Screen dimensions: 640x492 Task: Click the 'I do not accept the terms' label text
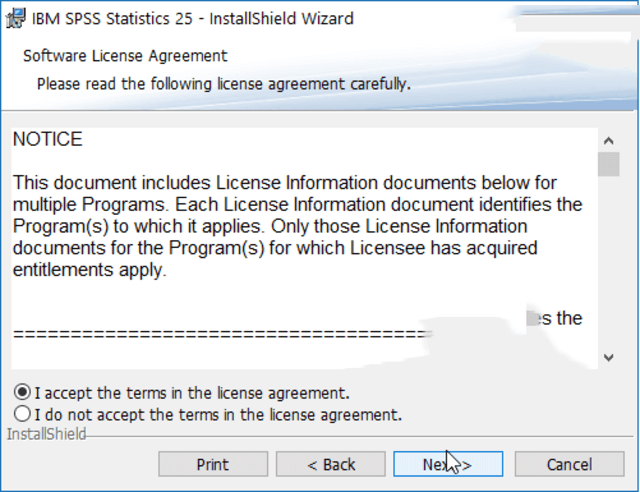click(218, 413)
